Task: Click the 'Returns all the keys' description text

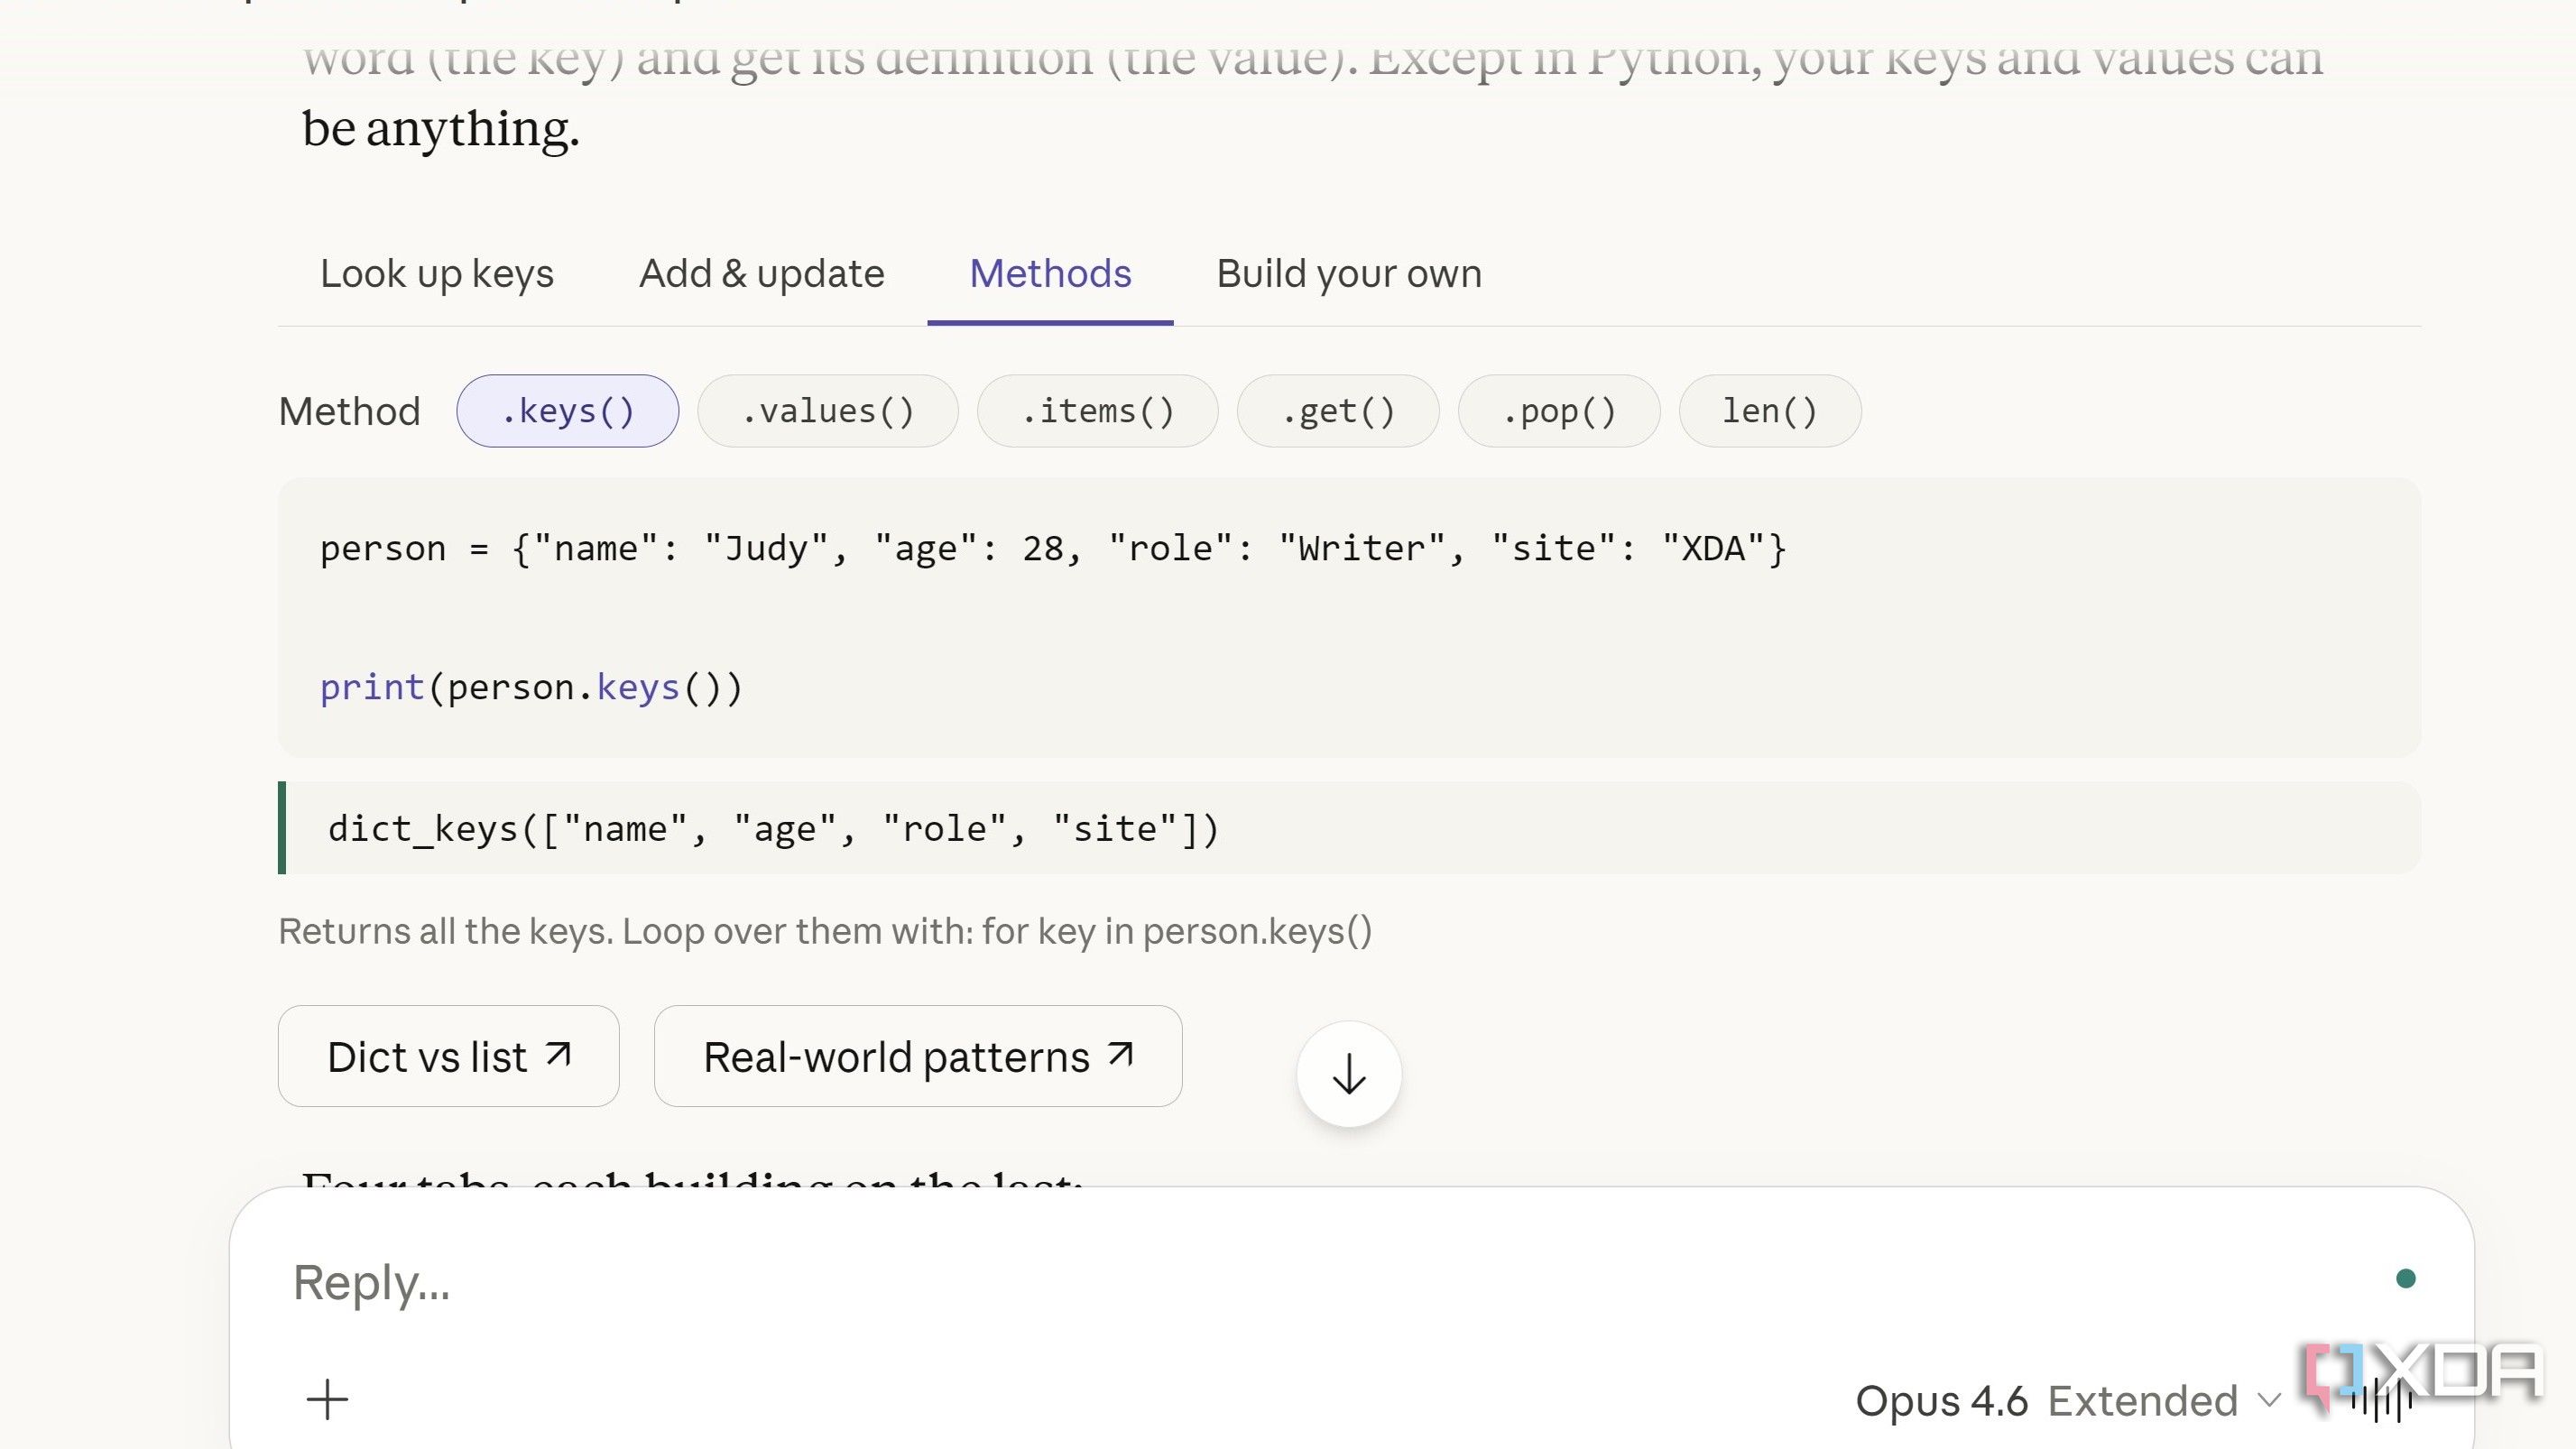Action: pyautogui.click(x=825, y=931)
